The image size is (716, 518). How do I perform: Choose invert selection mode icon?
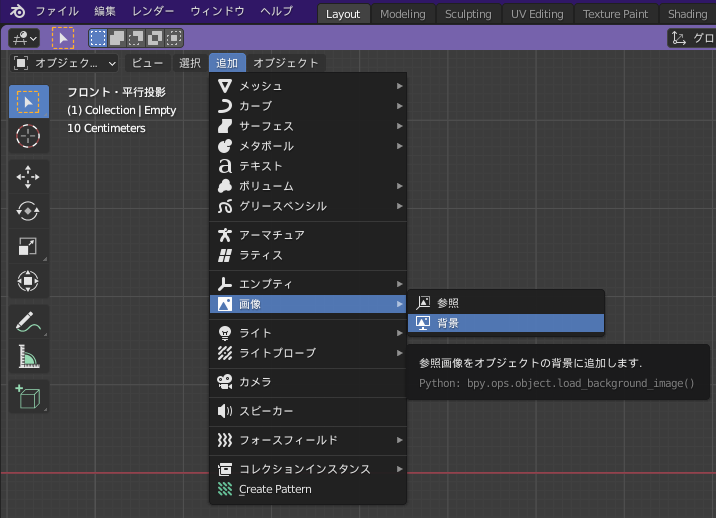[155, 38]
